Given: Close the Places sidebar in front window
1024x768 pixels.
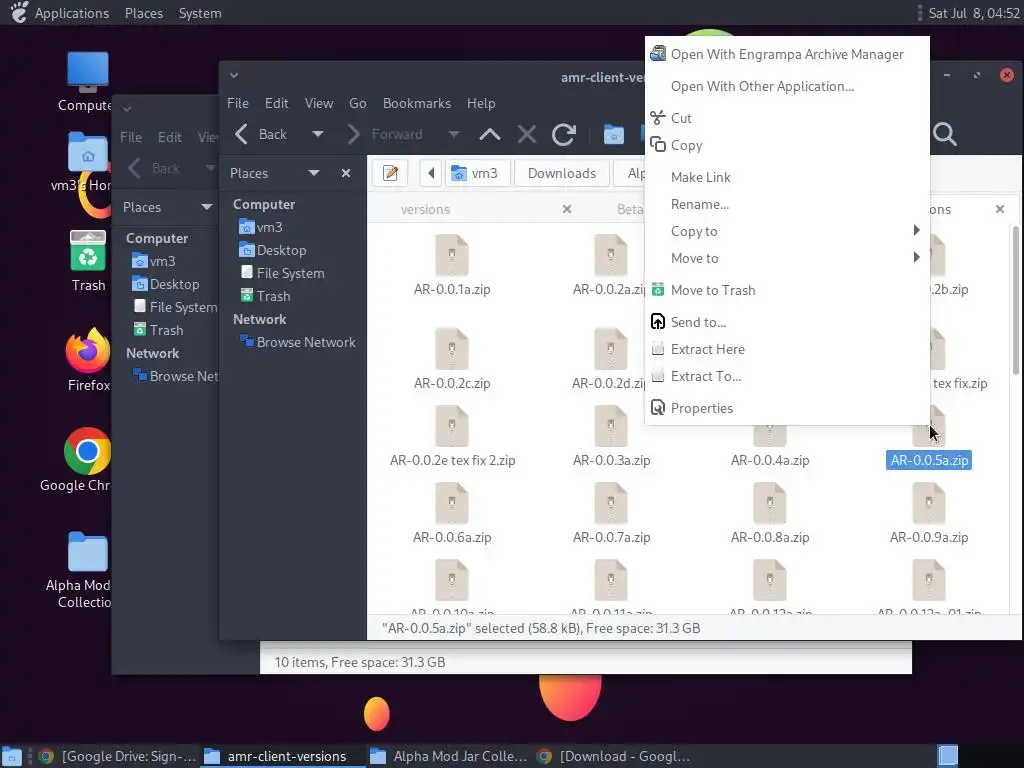Looking at the screenshot, I should coord(345,173).
